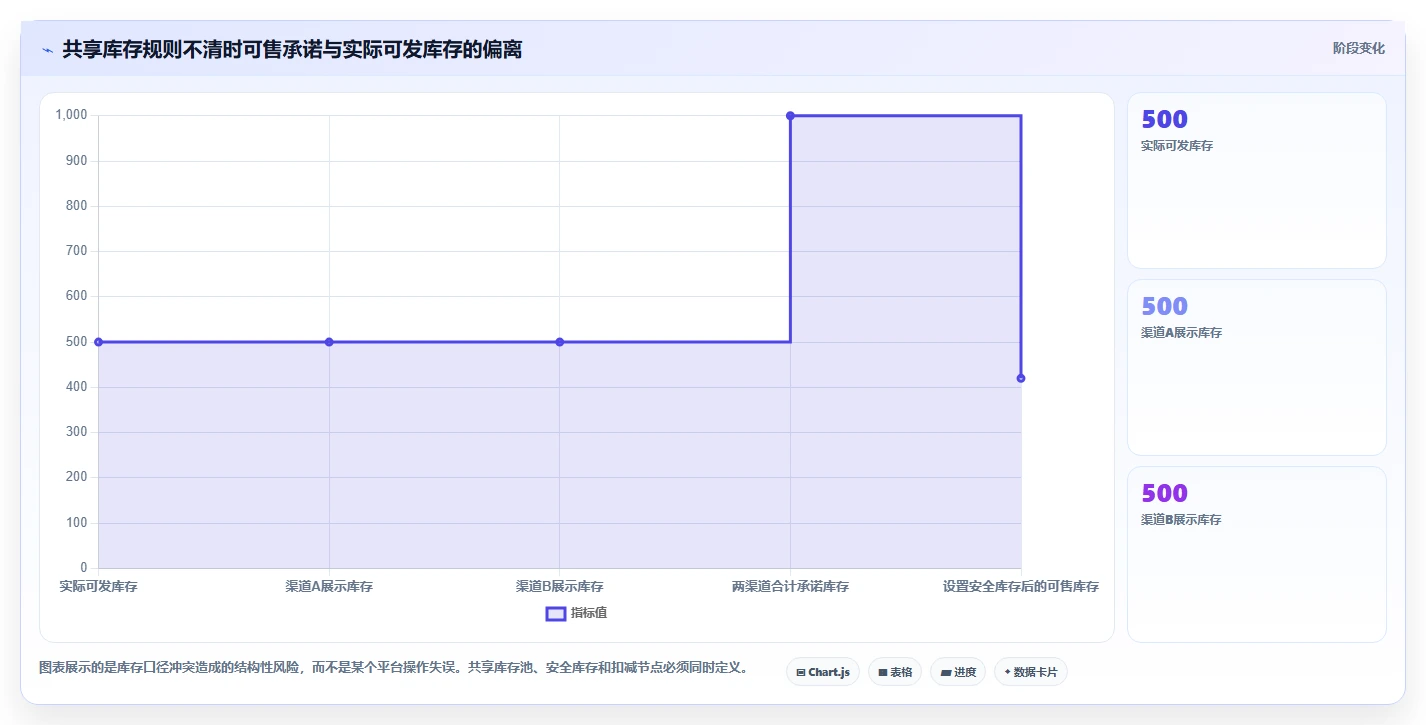
Task: Click the y-axis value 1,000
Action: pos(71,115)
